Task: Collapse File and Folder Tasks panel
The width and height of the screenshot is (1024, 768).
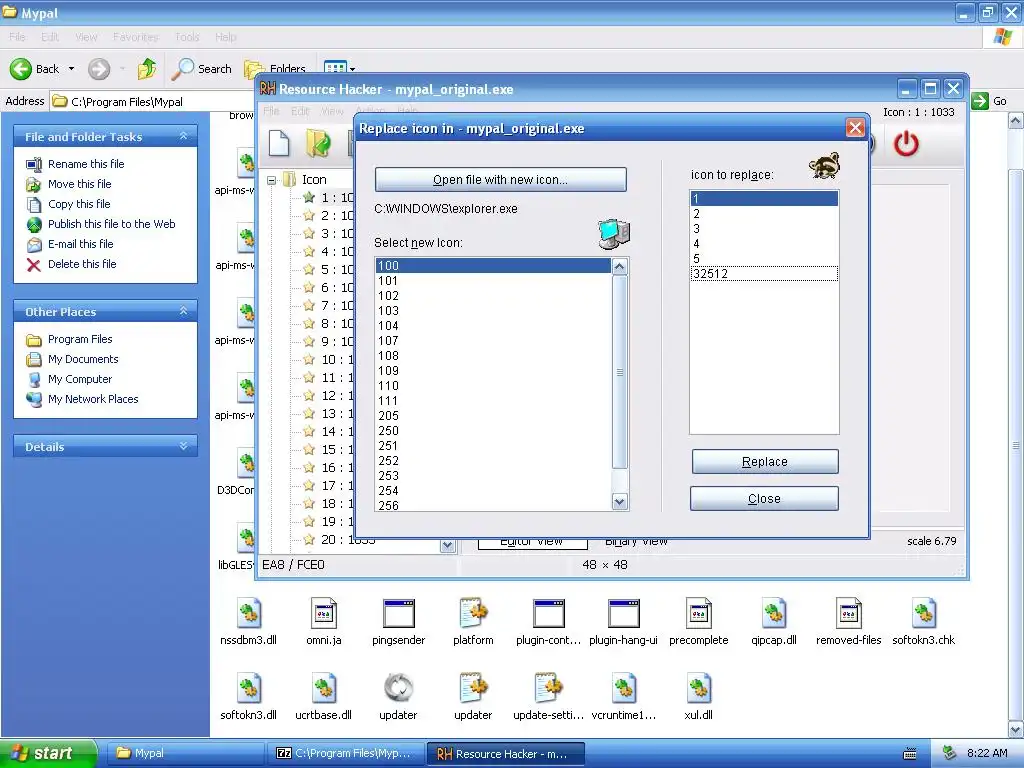Action: click(x=184, y=136)
